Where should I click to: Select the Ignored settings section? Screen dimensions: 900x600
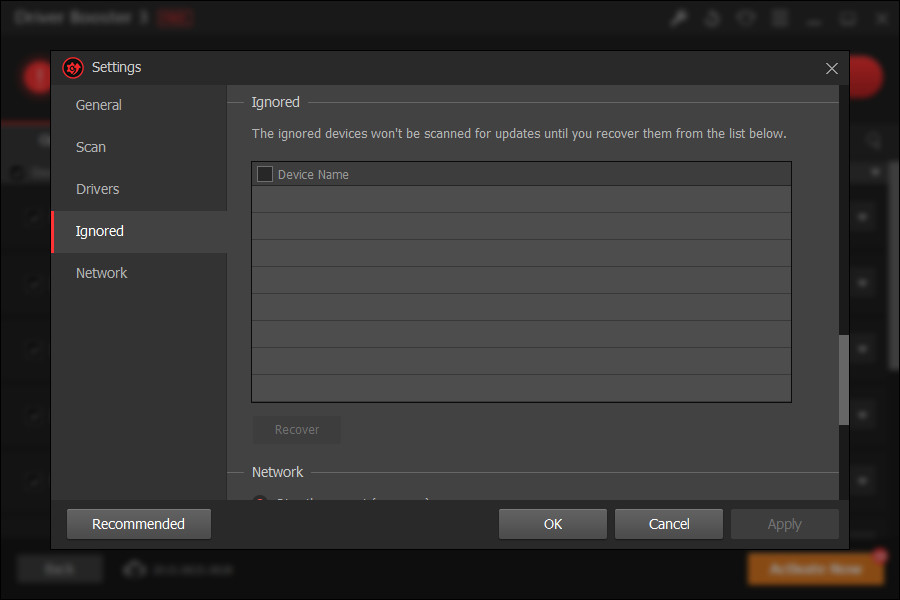(x=99, y=231)
